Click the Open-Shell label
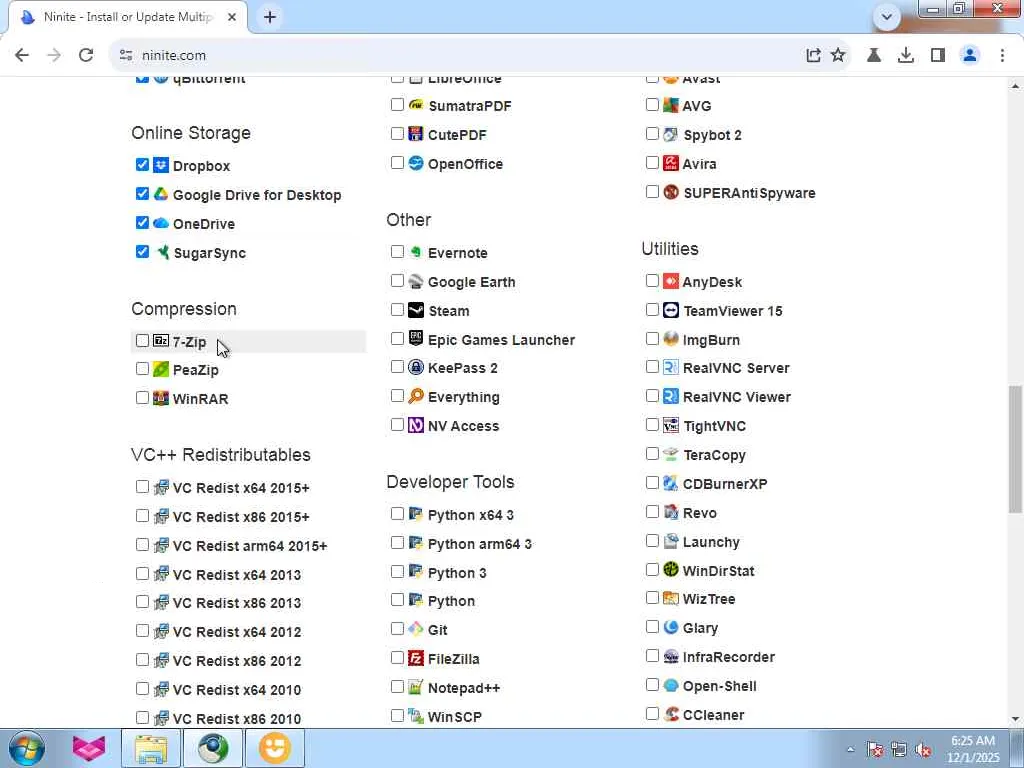The width and height of the screenshot is (1024, 768). pos(720,686)
